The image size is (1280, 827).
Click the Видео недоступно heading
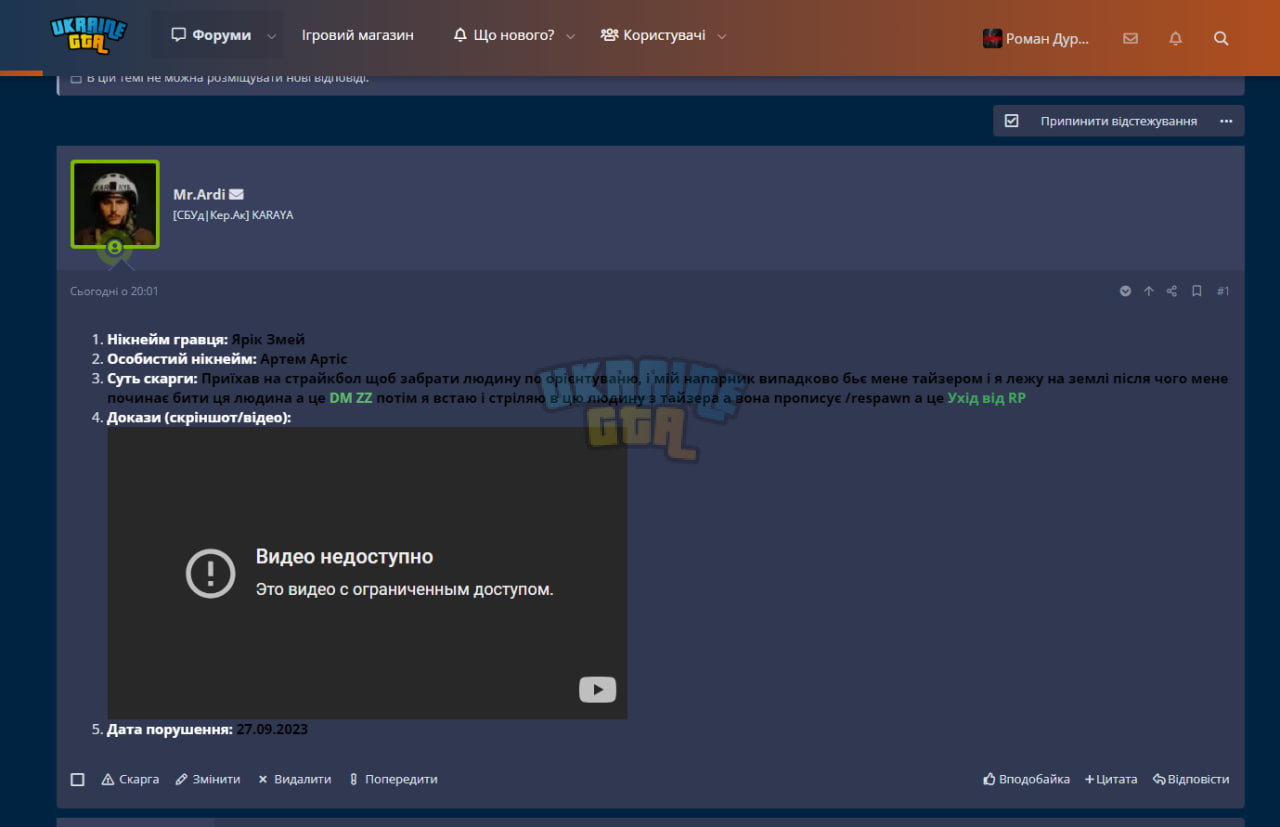[x=344, y=557]
